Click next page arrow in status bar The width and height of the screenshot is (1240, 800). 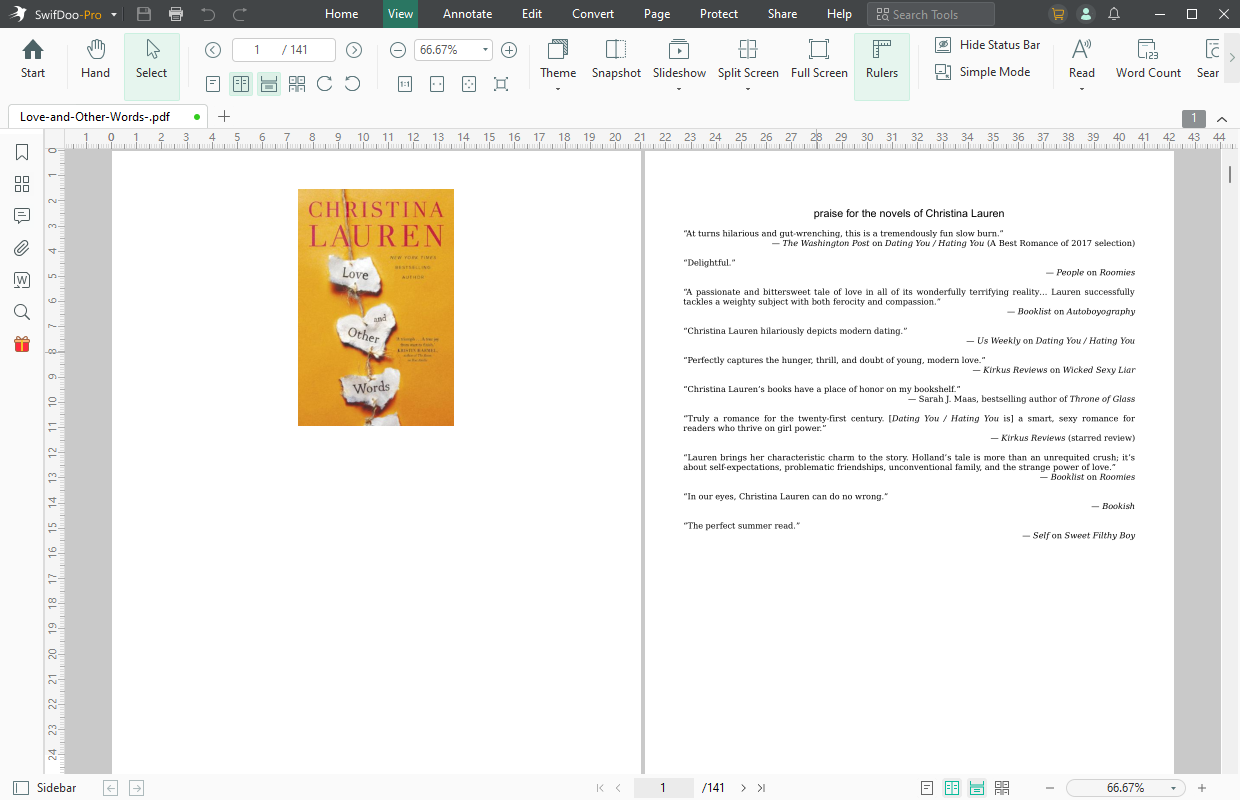[x=743, y=788]
